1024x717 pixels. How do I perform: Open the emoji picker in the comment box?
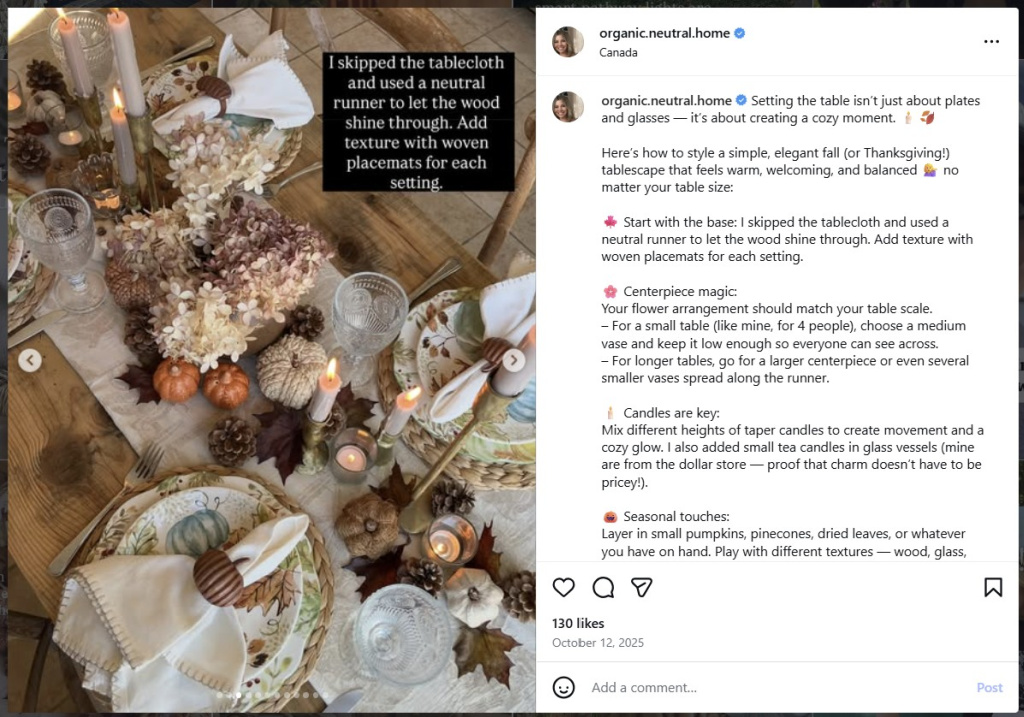pyautogui.click(x=564, y=687)
